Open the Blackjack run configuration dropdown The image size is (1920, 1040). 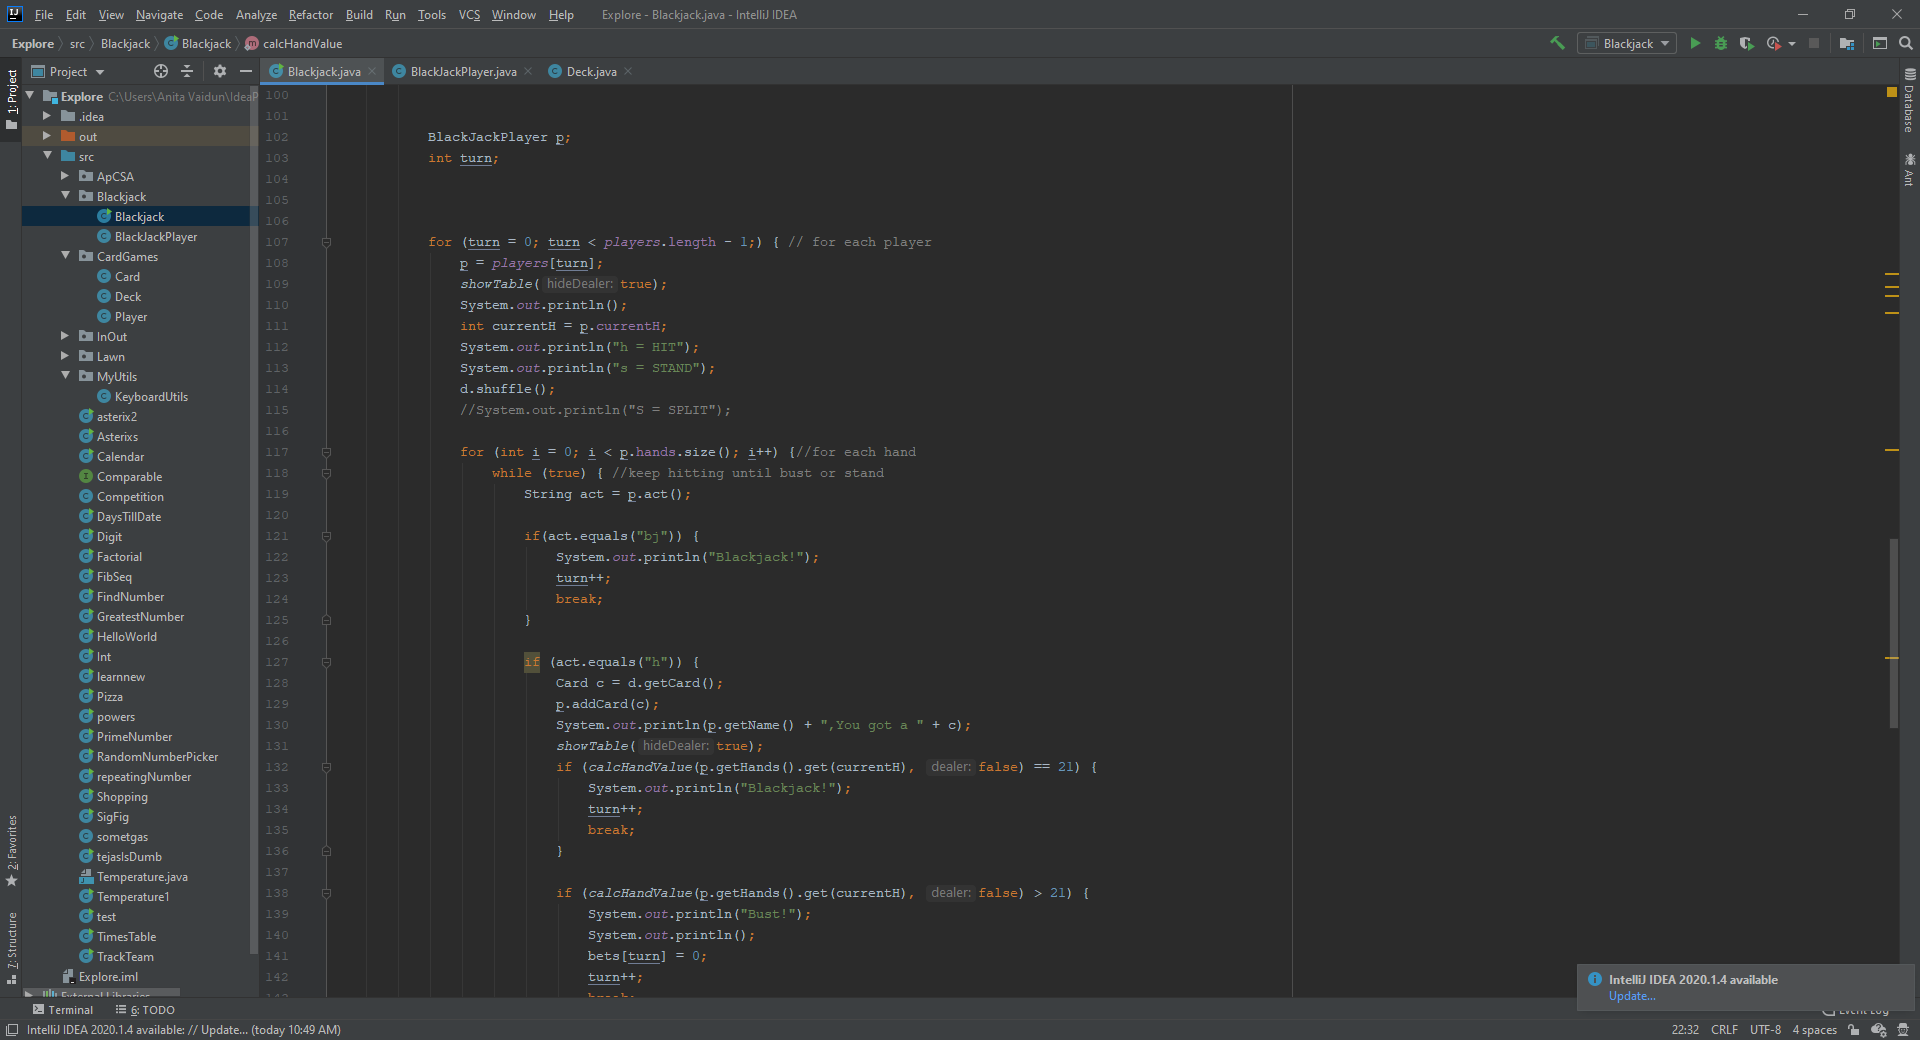coord(1627,43)
